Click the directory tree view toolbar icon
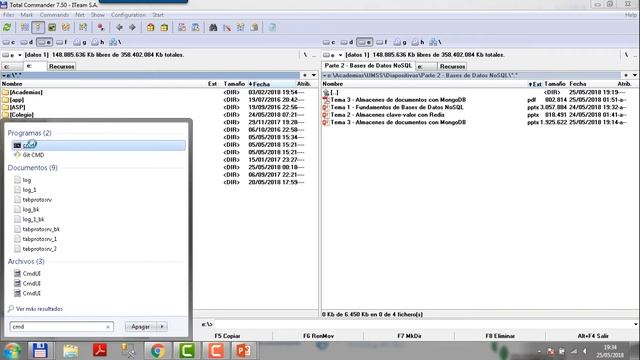 pos(65,27)
